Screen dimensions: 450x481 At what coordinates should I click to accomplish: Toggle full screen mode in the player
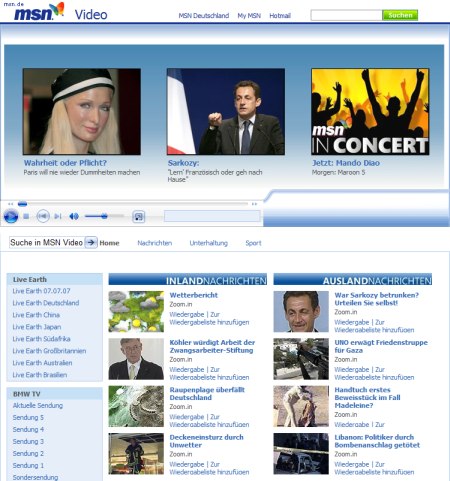139,217
